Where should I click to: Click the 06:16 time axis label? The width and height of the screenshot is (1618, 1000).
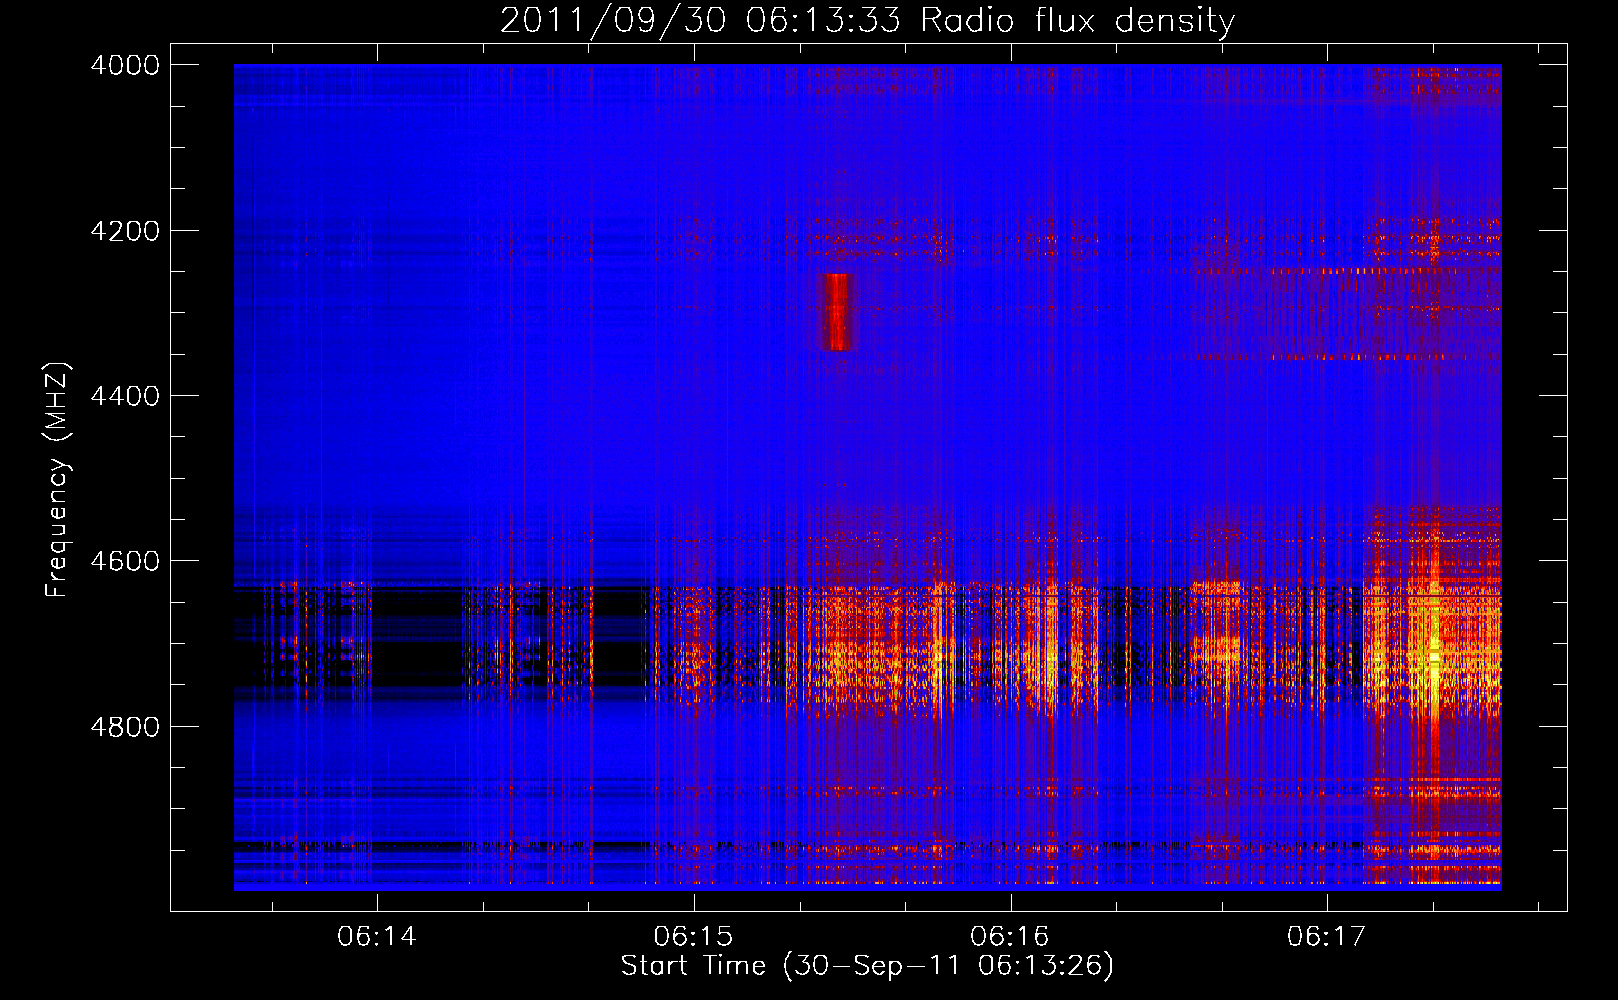click(1010, 936)
